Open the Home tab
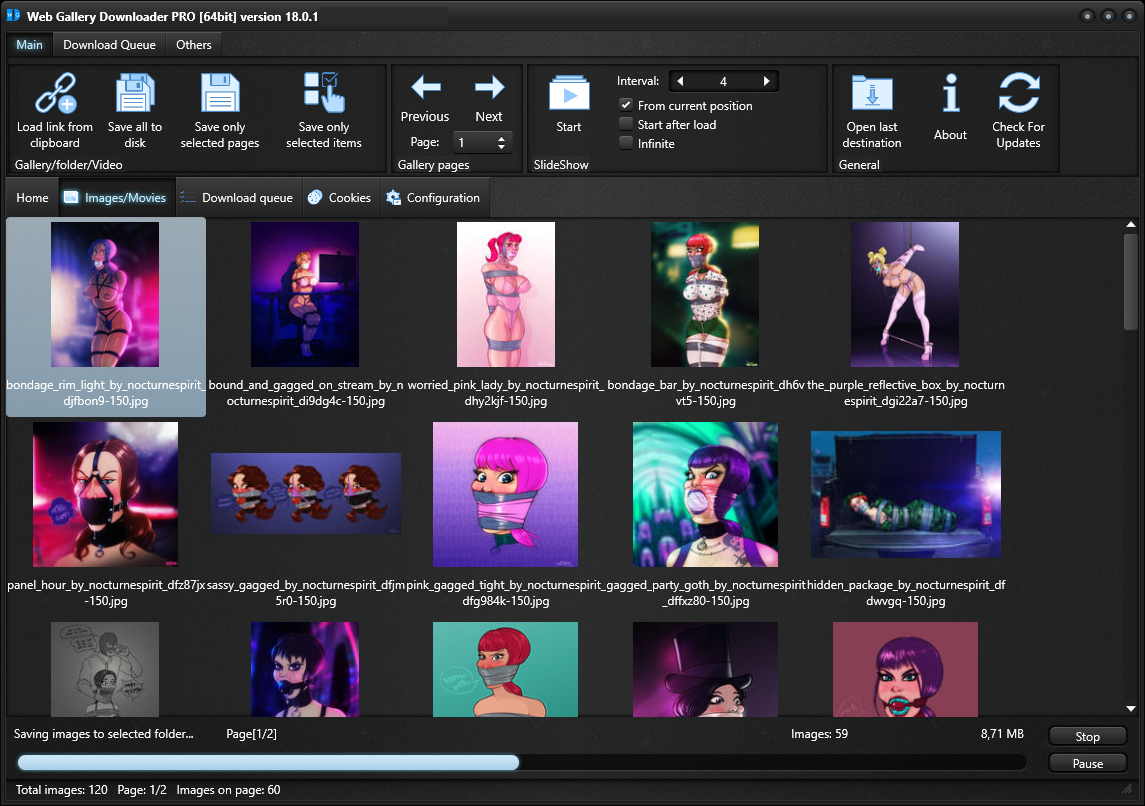This screenshot has width=1145, height=806. (32, 198)
